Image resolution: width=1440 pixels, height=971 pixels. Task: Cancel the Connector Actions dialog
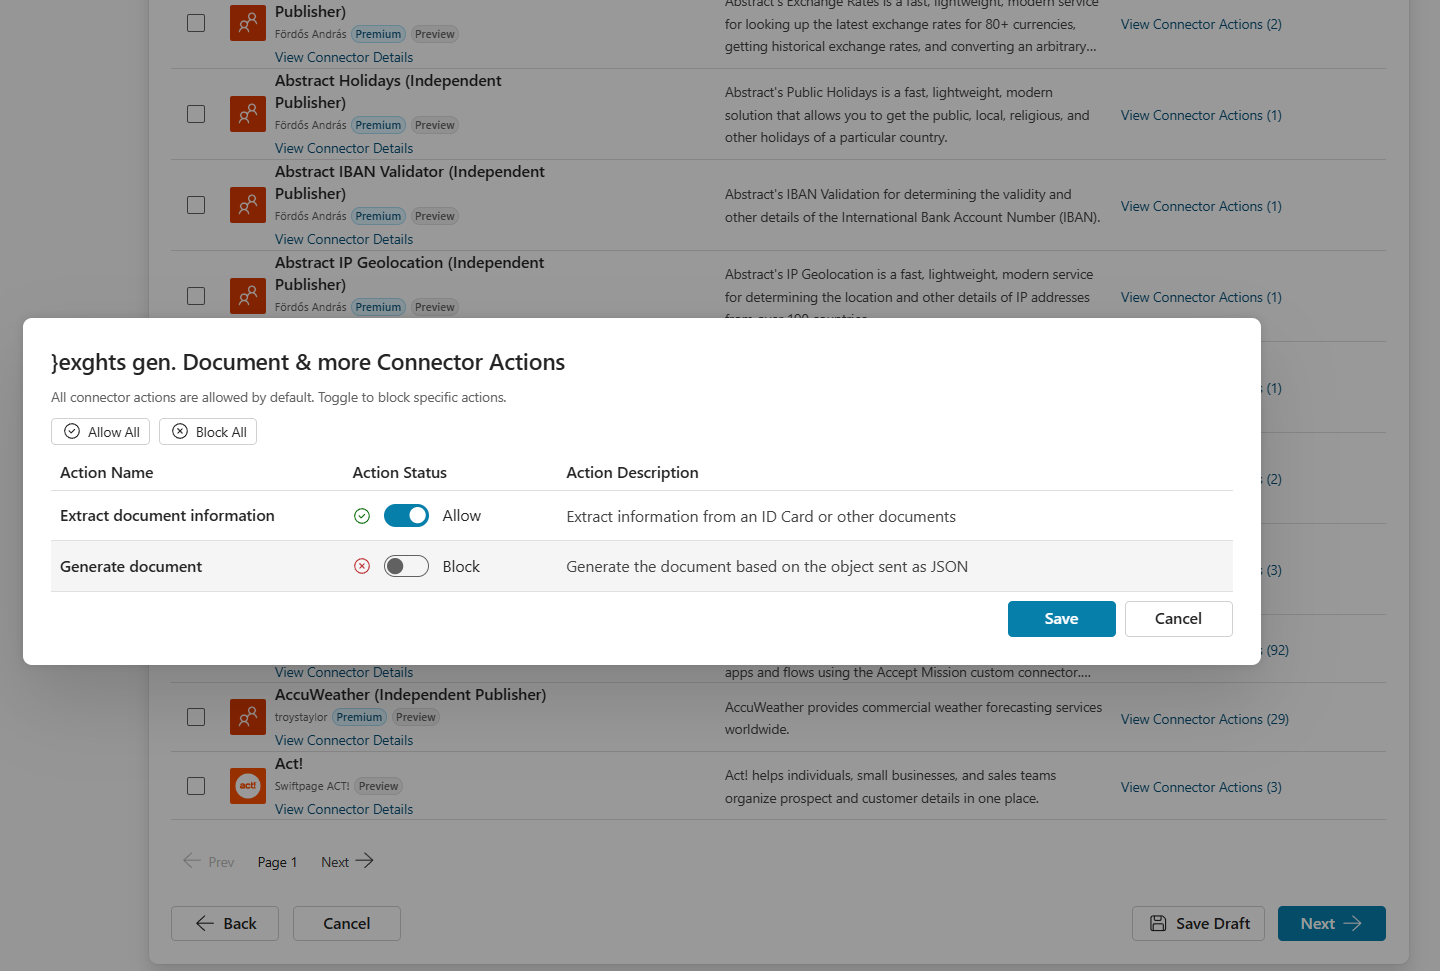[1178, 619]
